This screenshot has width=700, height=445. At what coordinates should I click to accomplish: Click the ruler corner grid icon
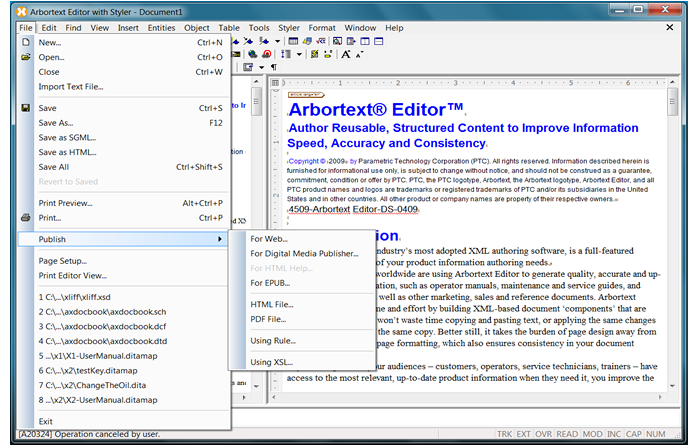[x=275, y=83]
